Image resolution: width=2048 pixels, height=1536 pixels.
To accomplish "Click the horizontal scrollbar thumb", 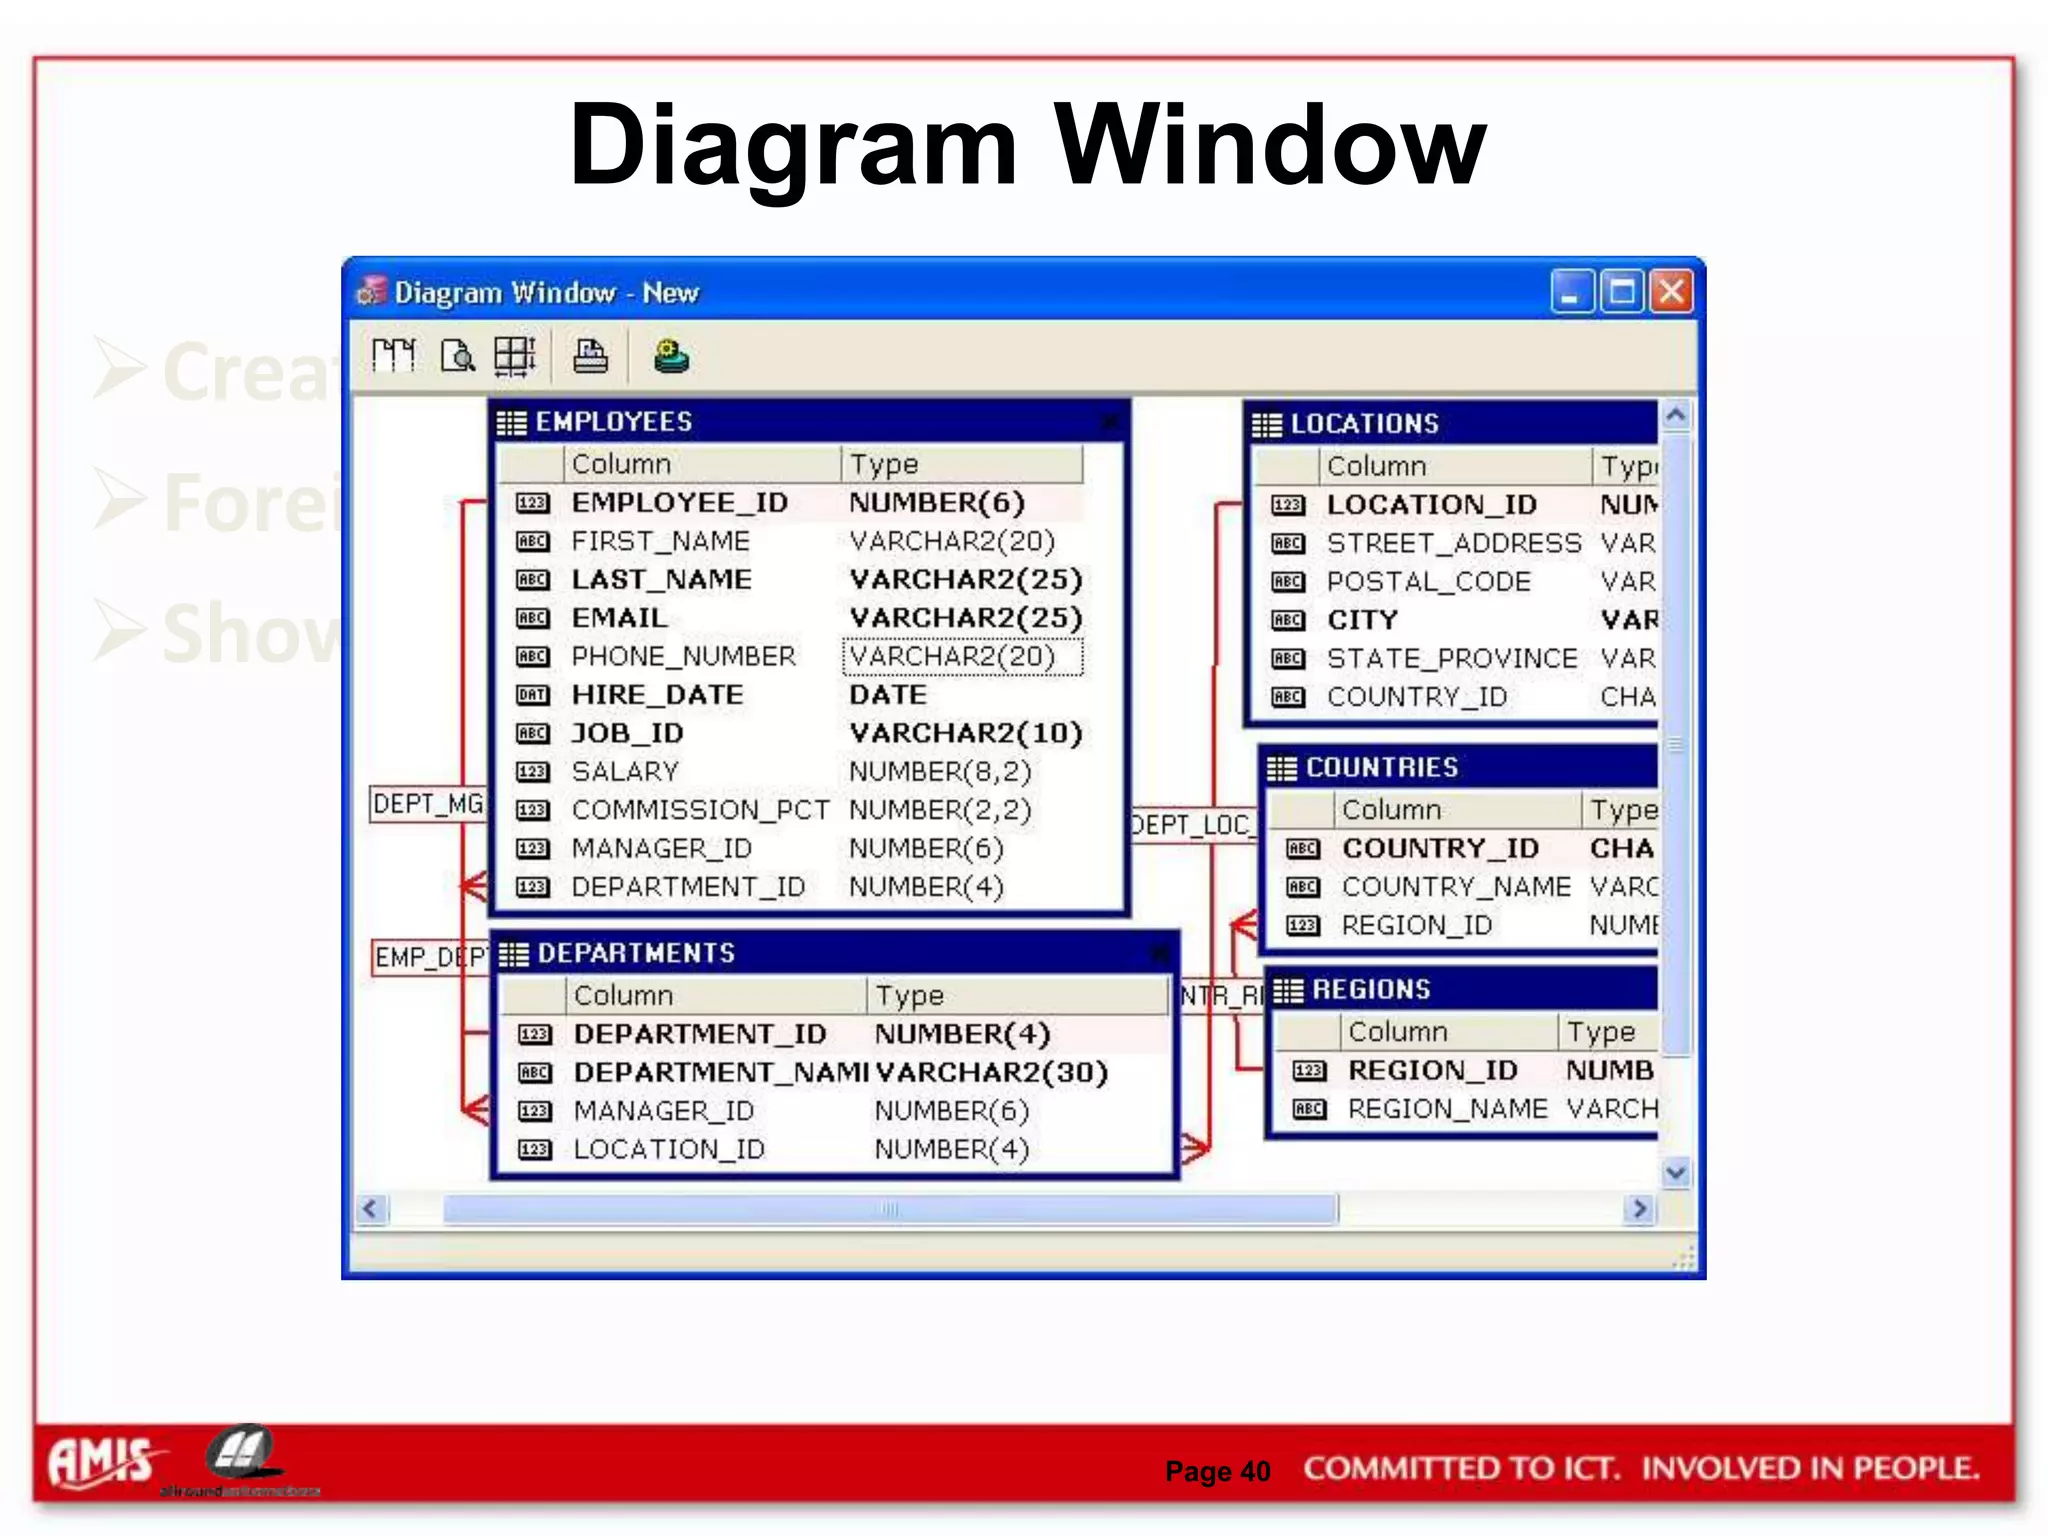I will click(889, 1209).
